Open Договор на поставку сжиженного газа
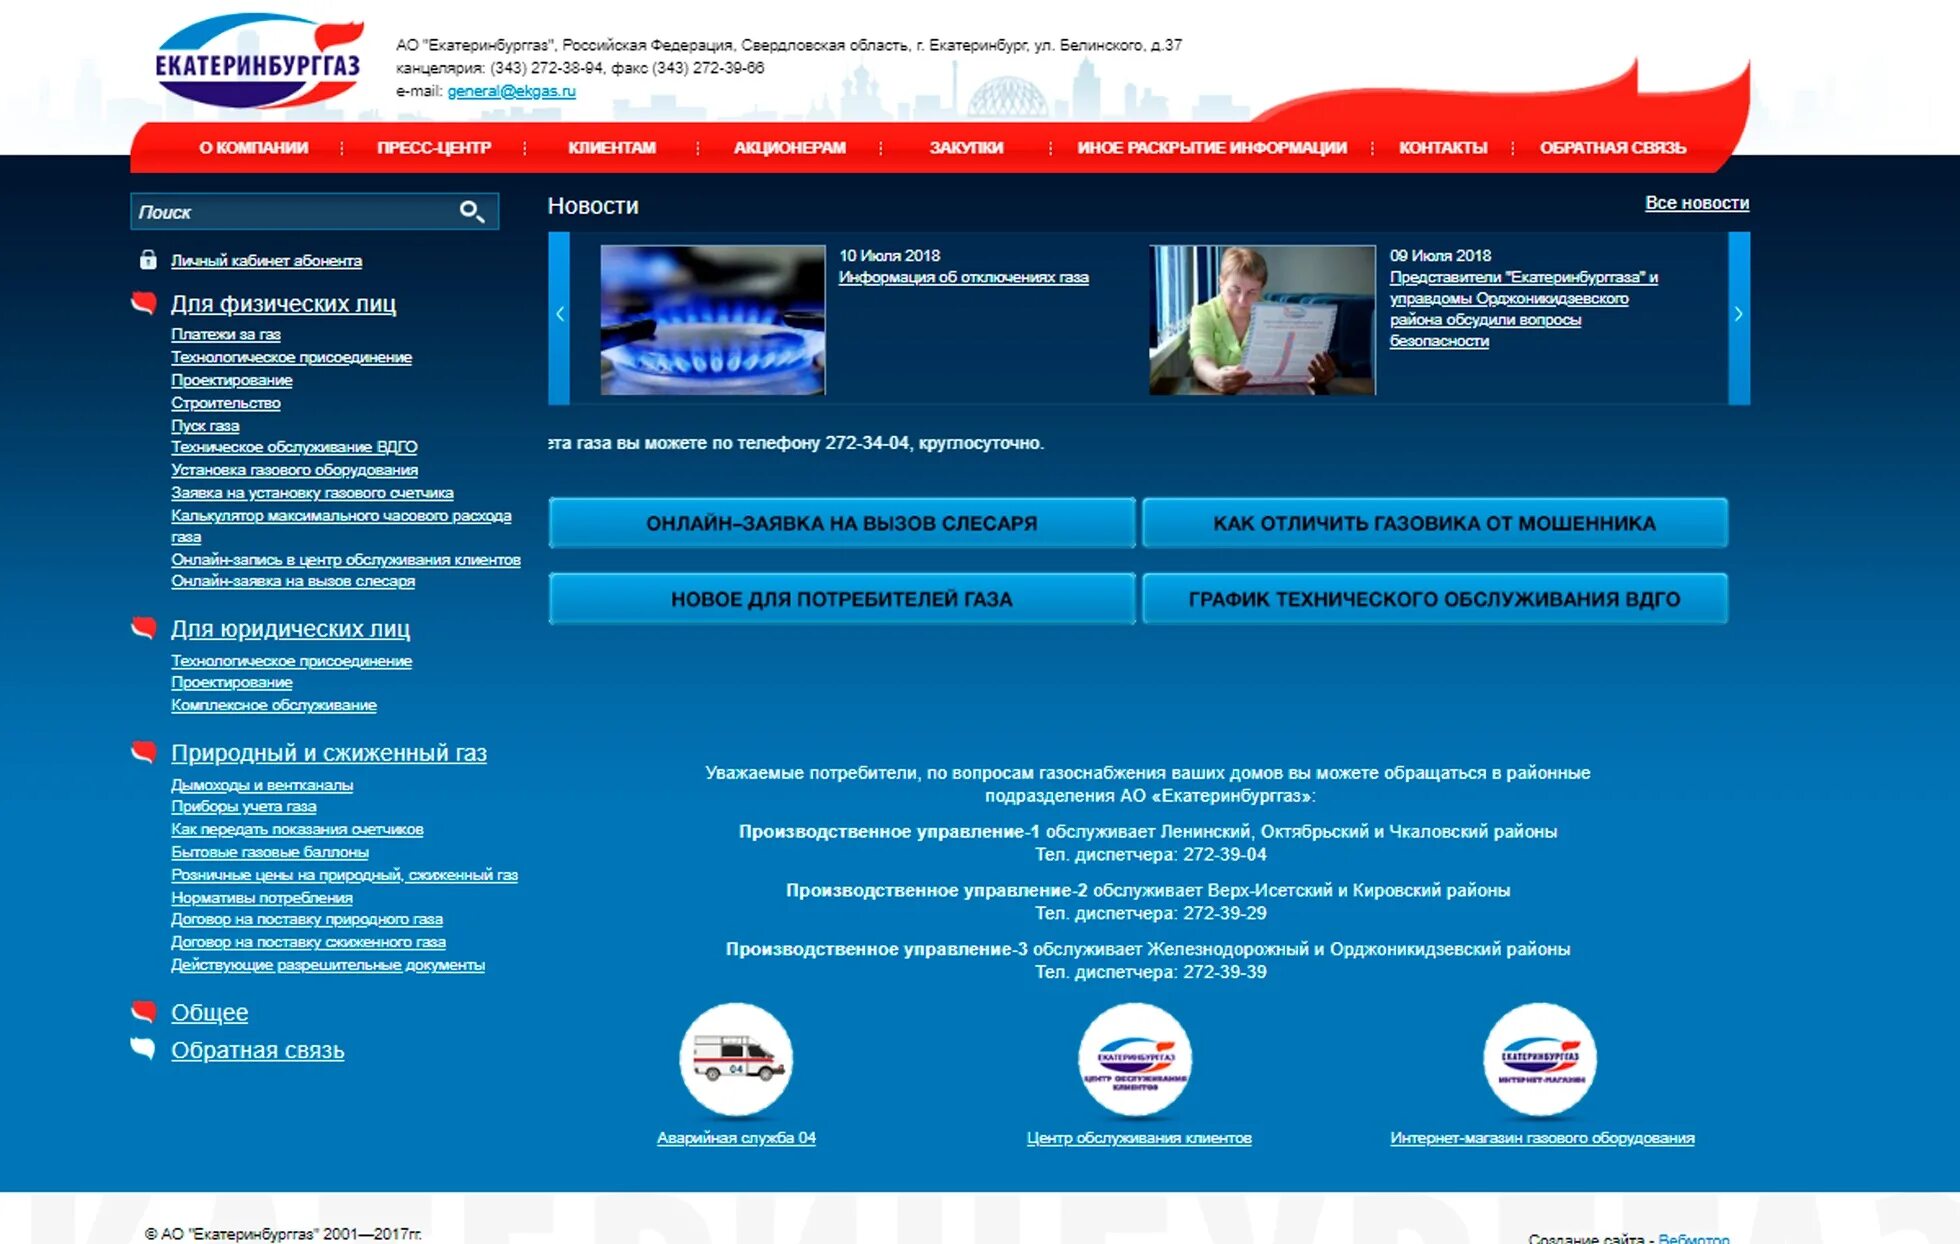1960x1244 pixels. [308, 942]
